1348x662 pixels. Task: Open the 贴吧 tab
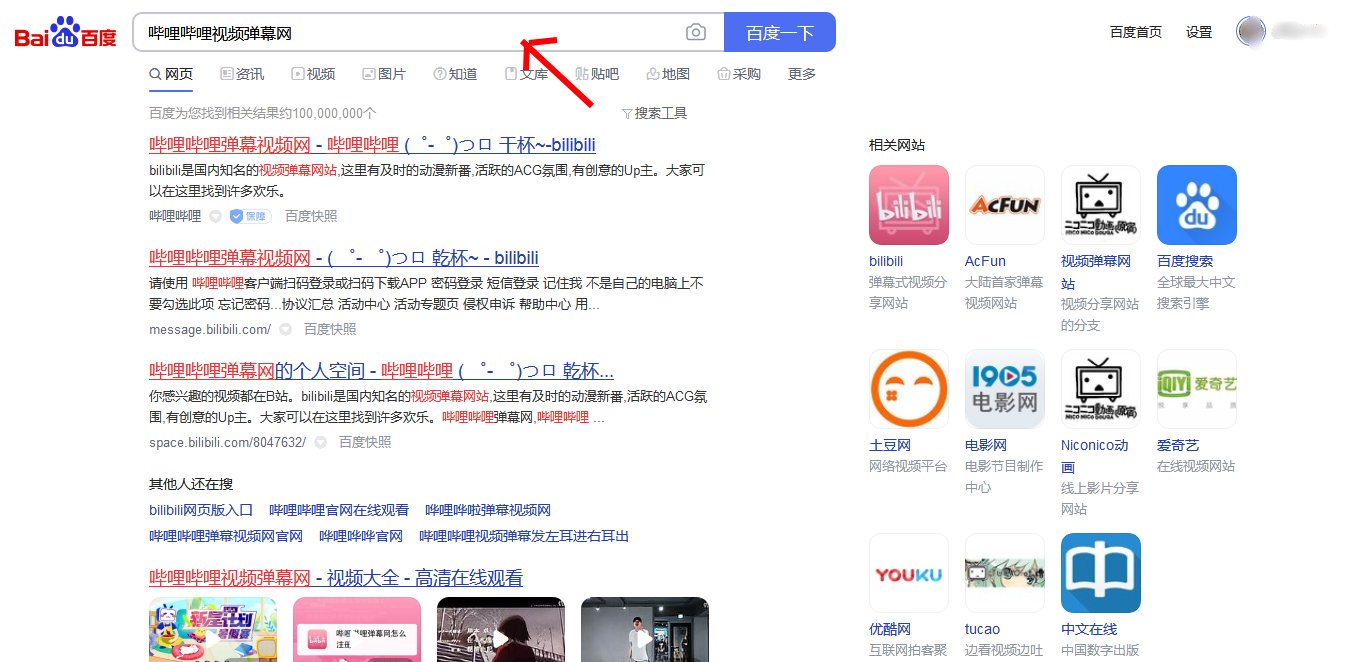pos(597,73)
